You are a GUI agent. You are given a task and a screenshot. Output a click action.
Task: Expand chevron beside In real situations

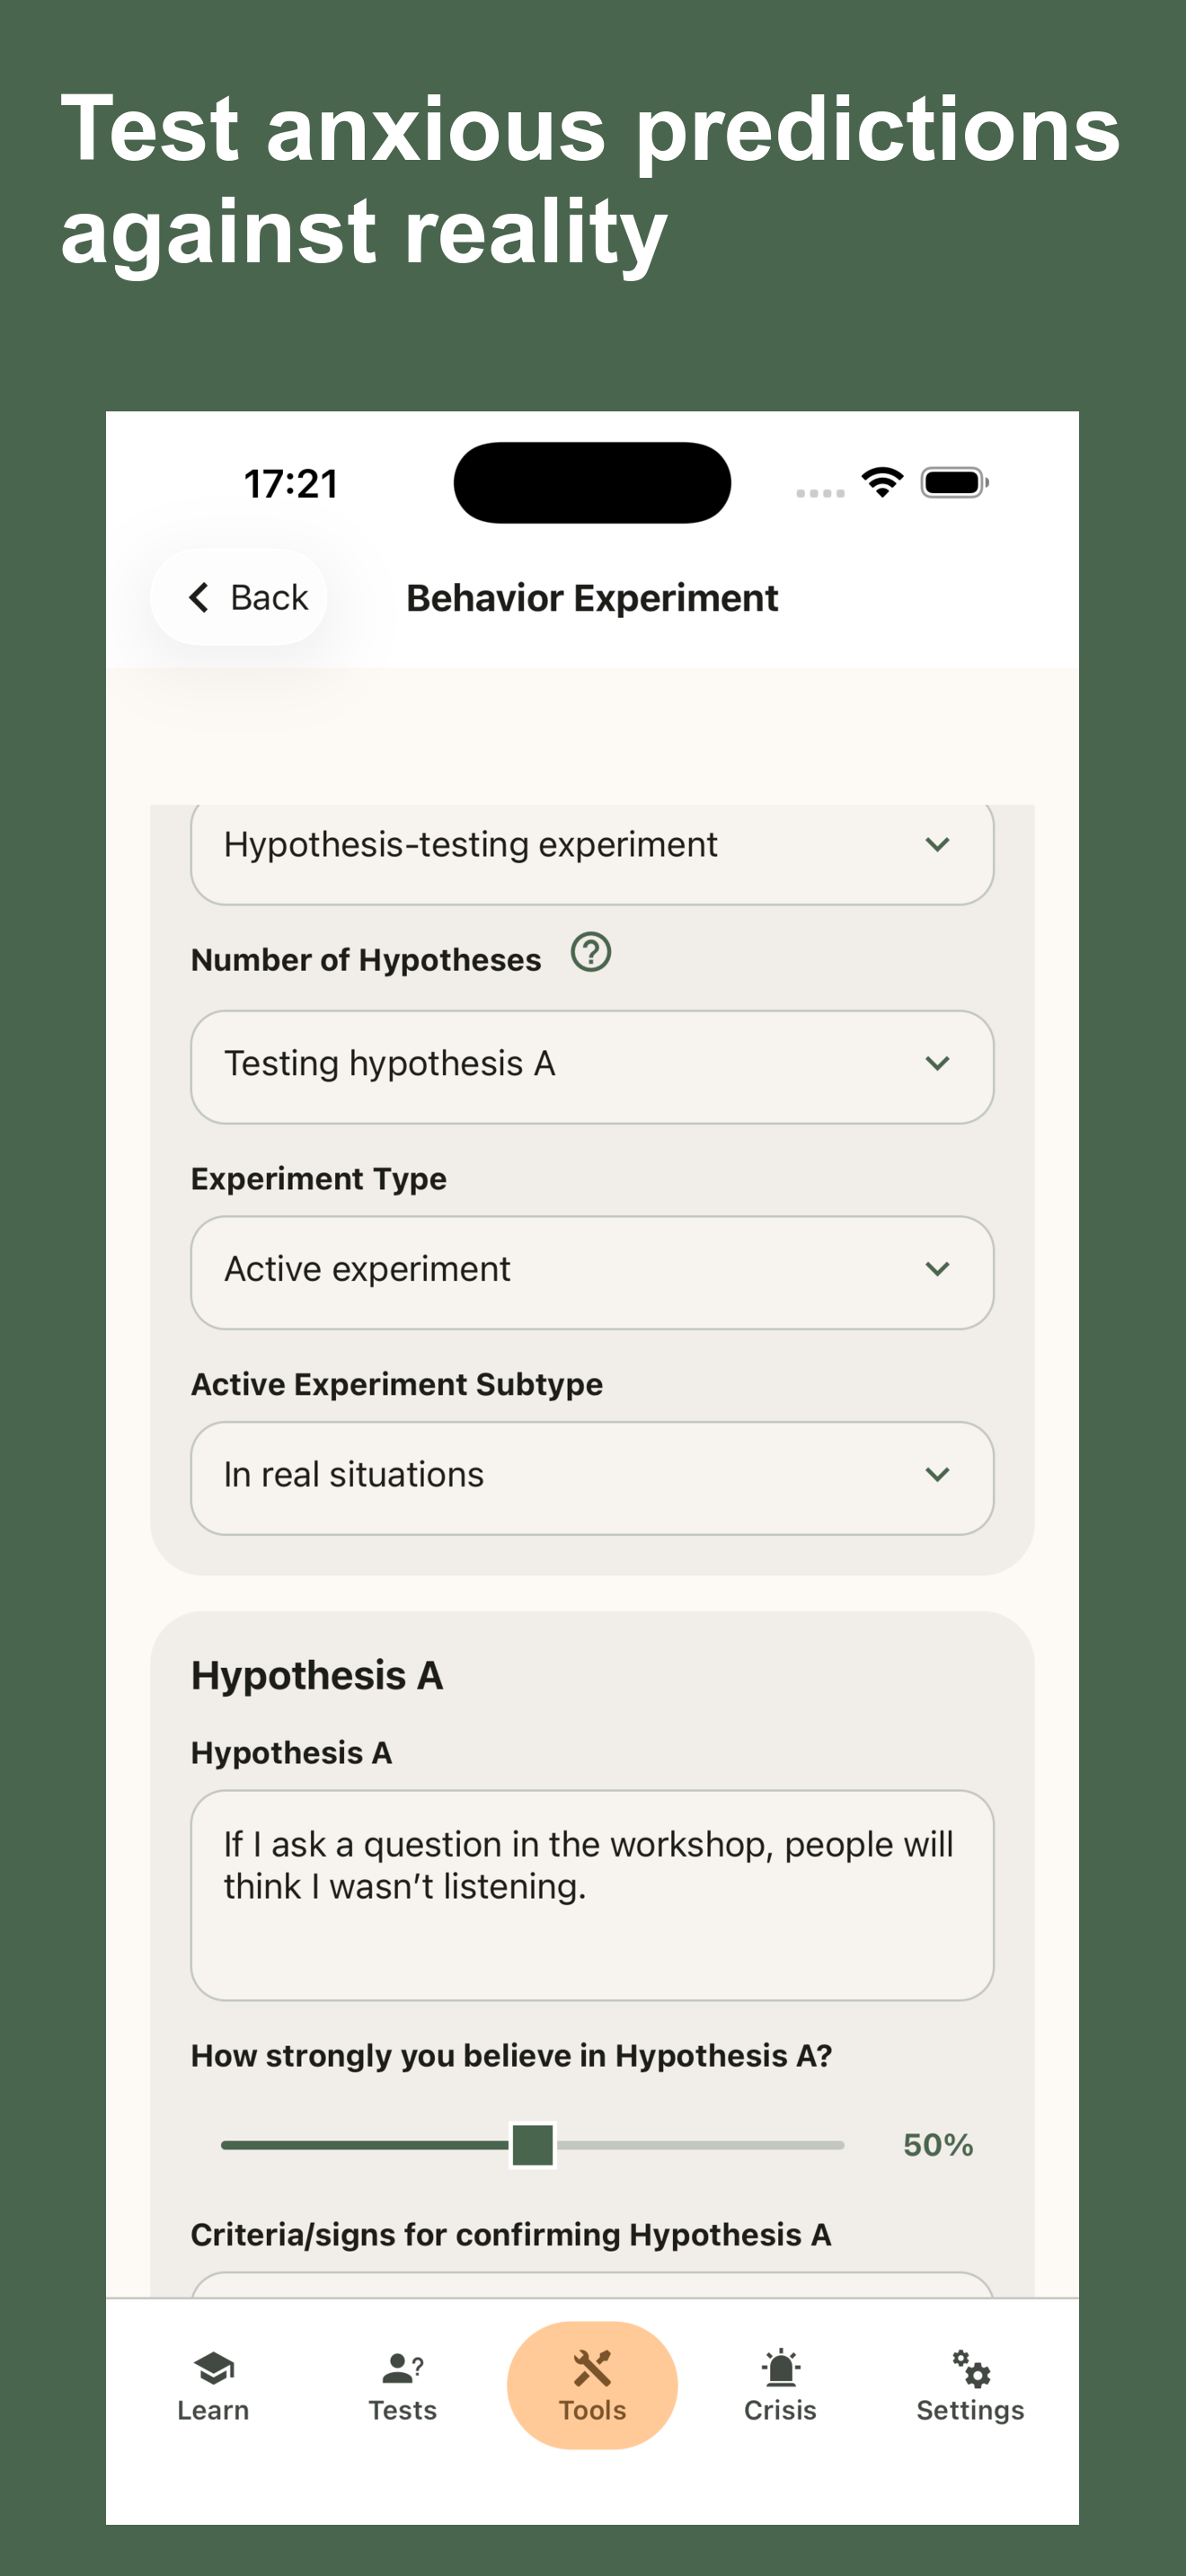[937, 1474]
